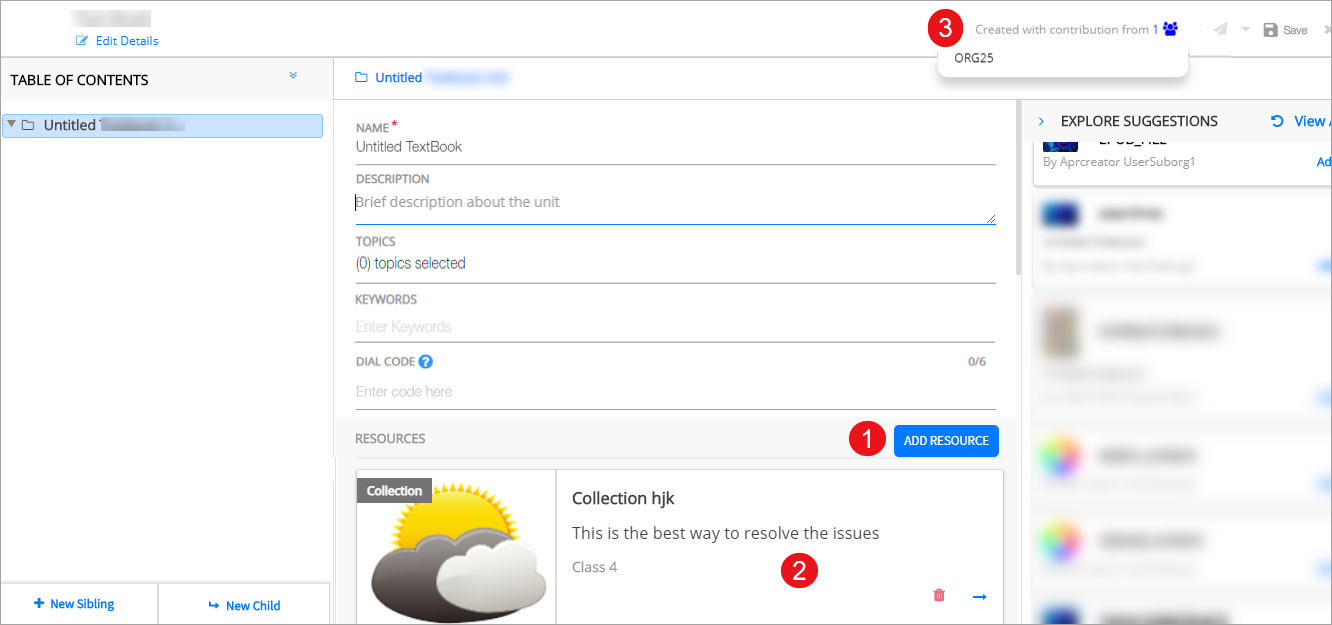Open the Dial Code help icon
This screenshot has height=625, width=1332.
pyautogui.click(x=425, y=362)
